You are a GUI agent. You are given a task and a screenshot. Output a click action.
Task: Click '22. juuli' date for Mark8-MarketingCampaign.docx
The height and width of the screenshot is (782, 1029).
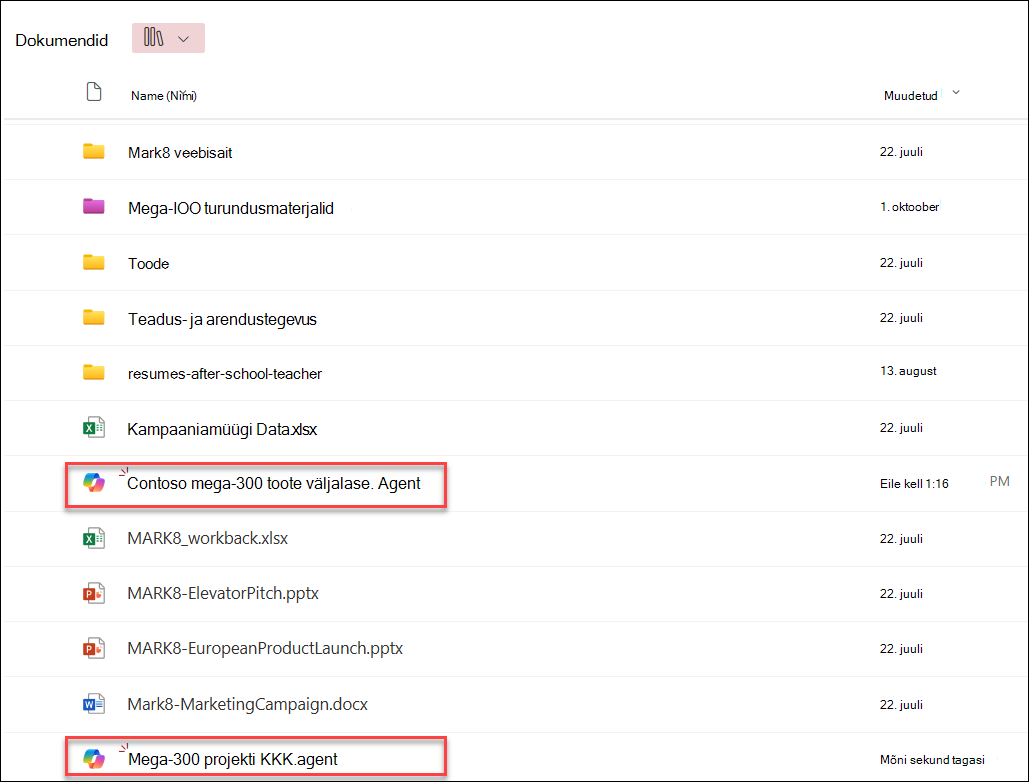tap(901, 705)
